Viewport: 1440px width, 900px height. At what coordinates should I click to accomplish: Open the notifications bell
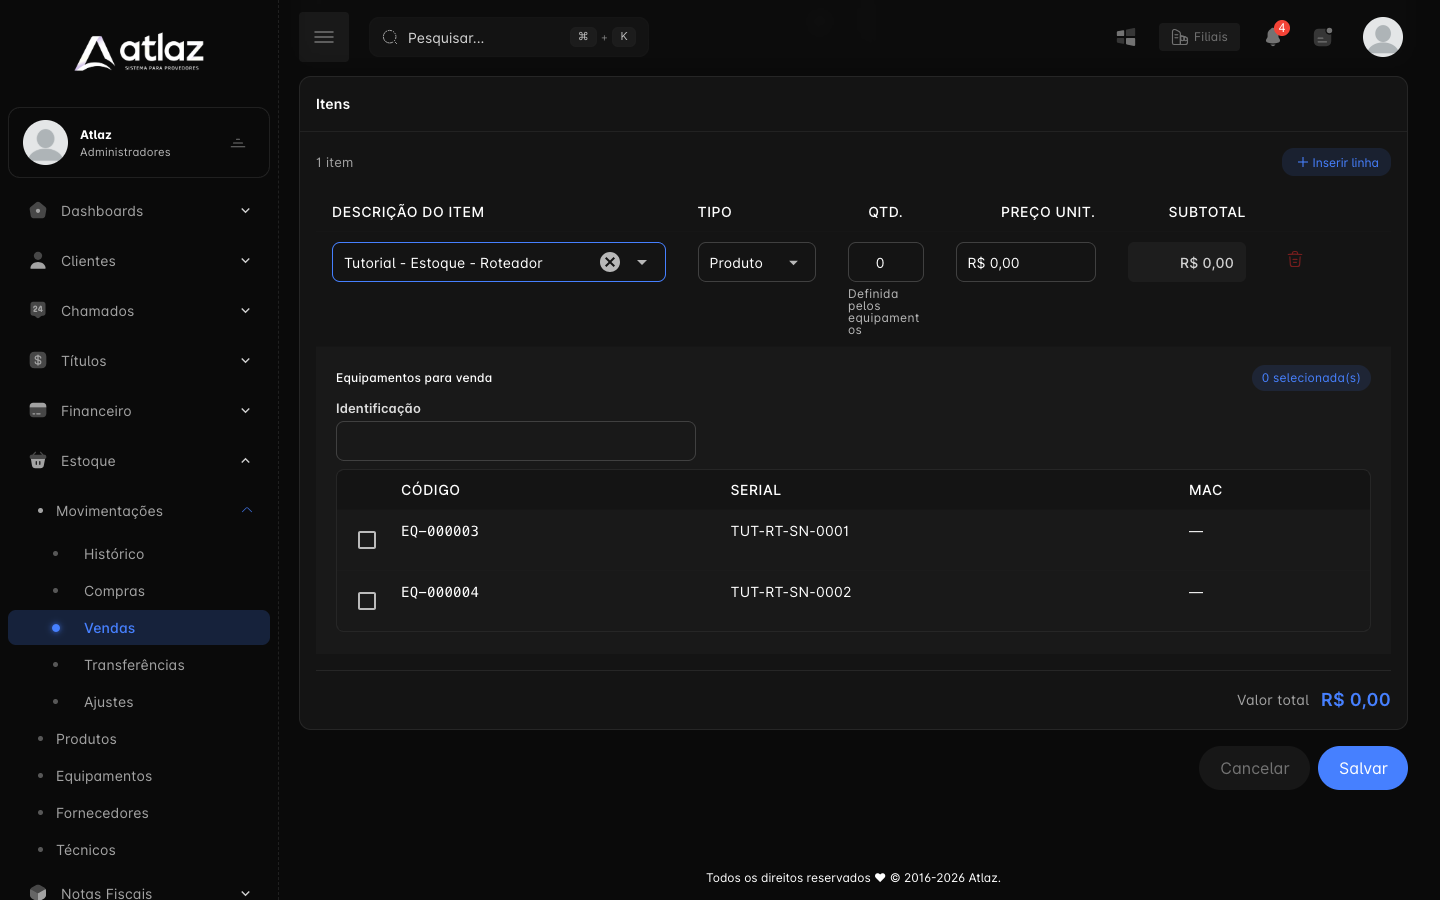click(x=1273, y=37)
